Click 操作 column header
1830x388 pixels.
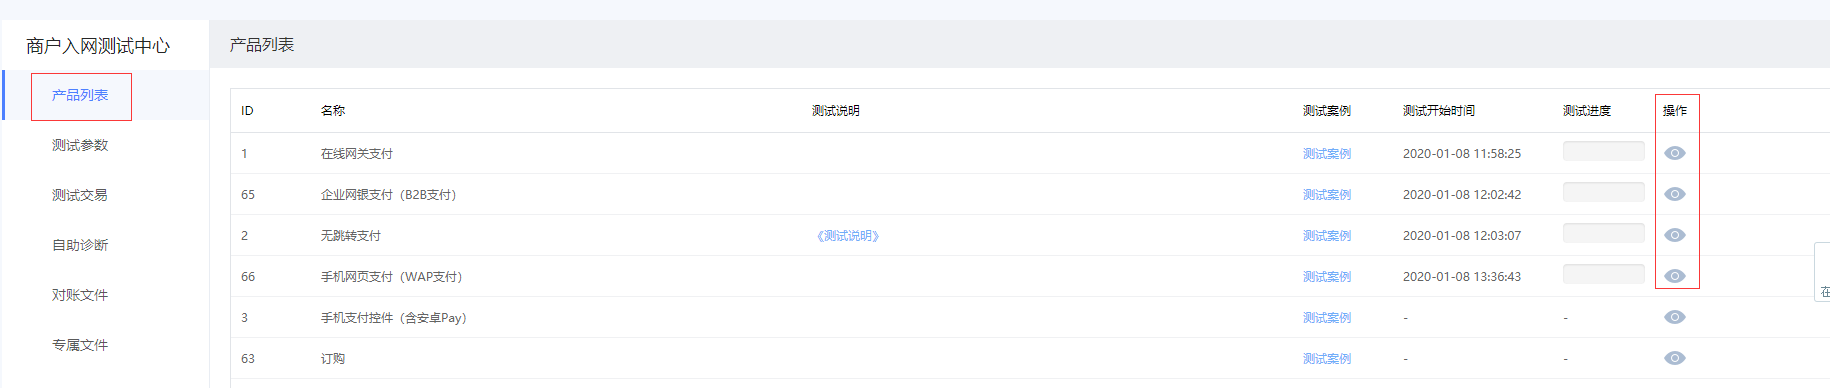tap(1675, 111)
